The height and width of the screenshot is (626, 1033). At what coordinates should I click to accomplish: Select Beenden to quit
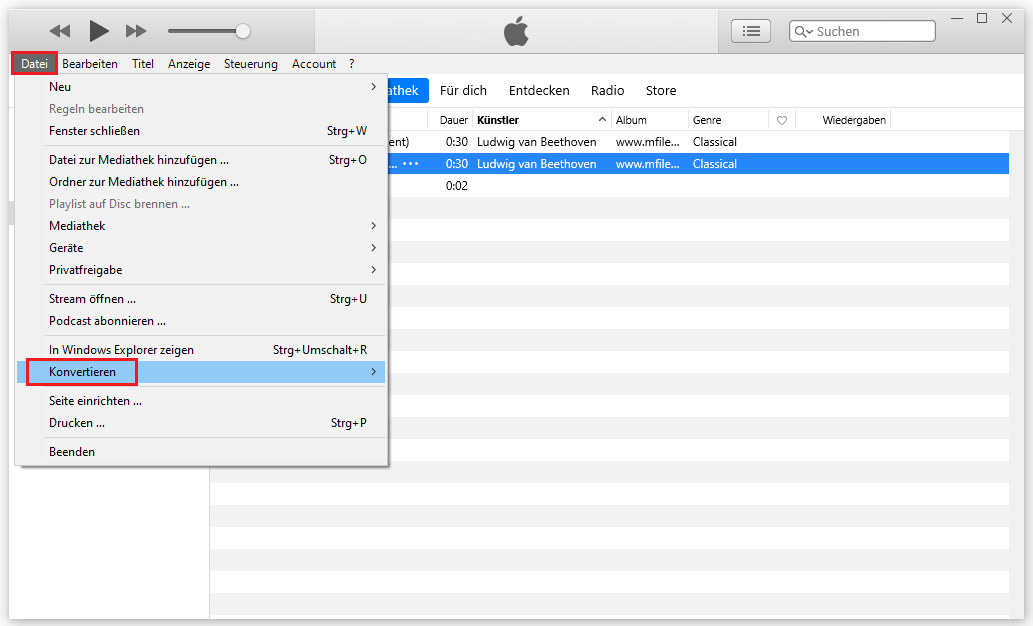pos(201,452)
